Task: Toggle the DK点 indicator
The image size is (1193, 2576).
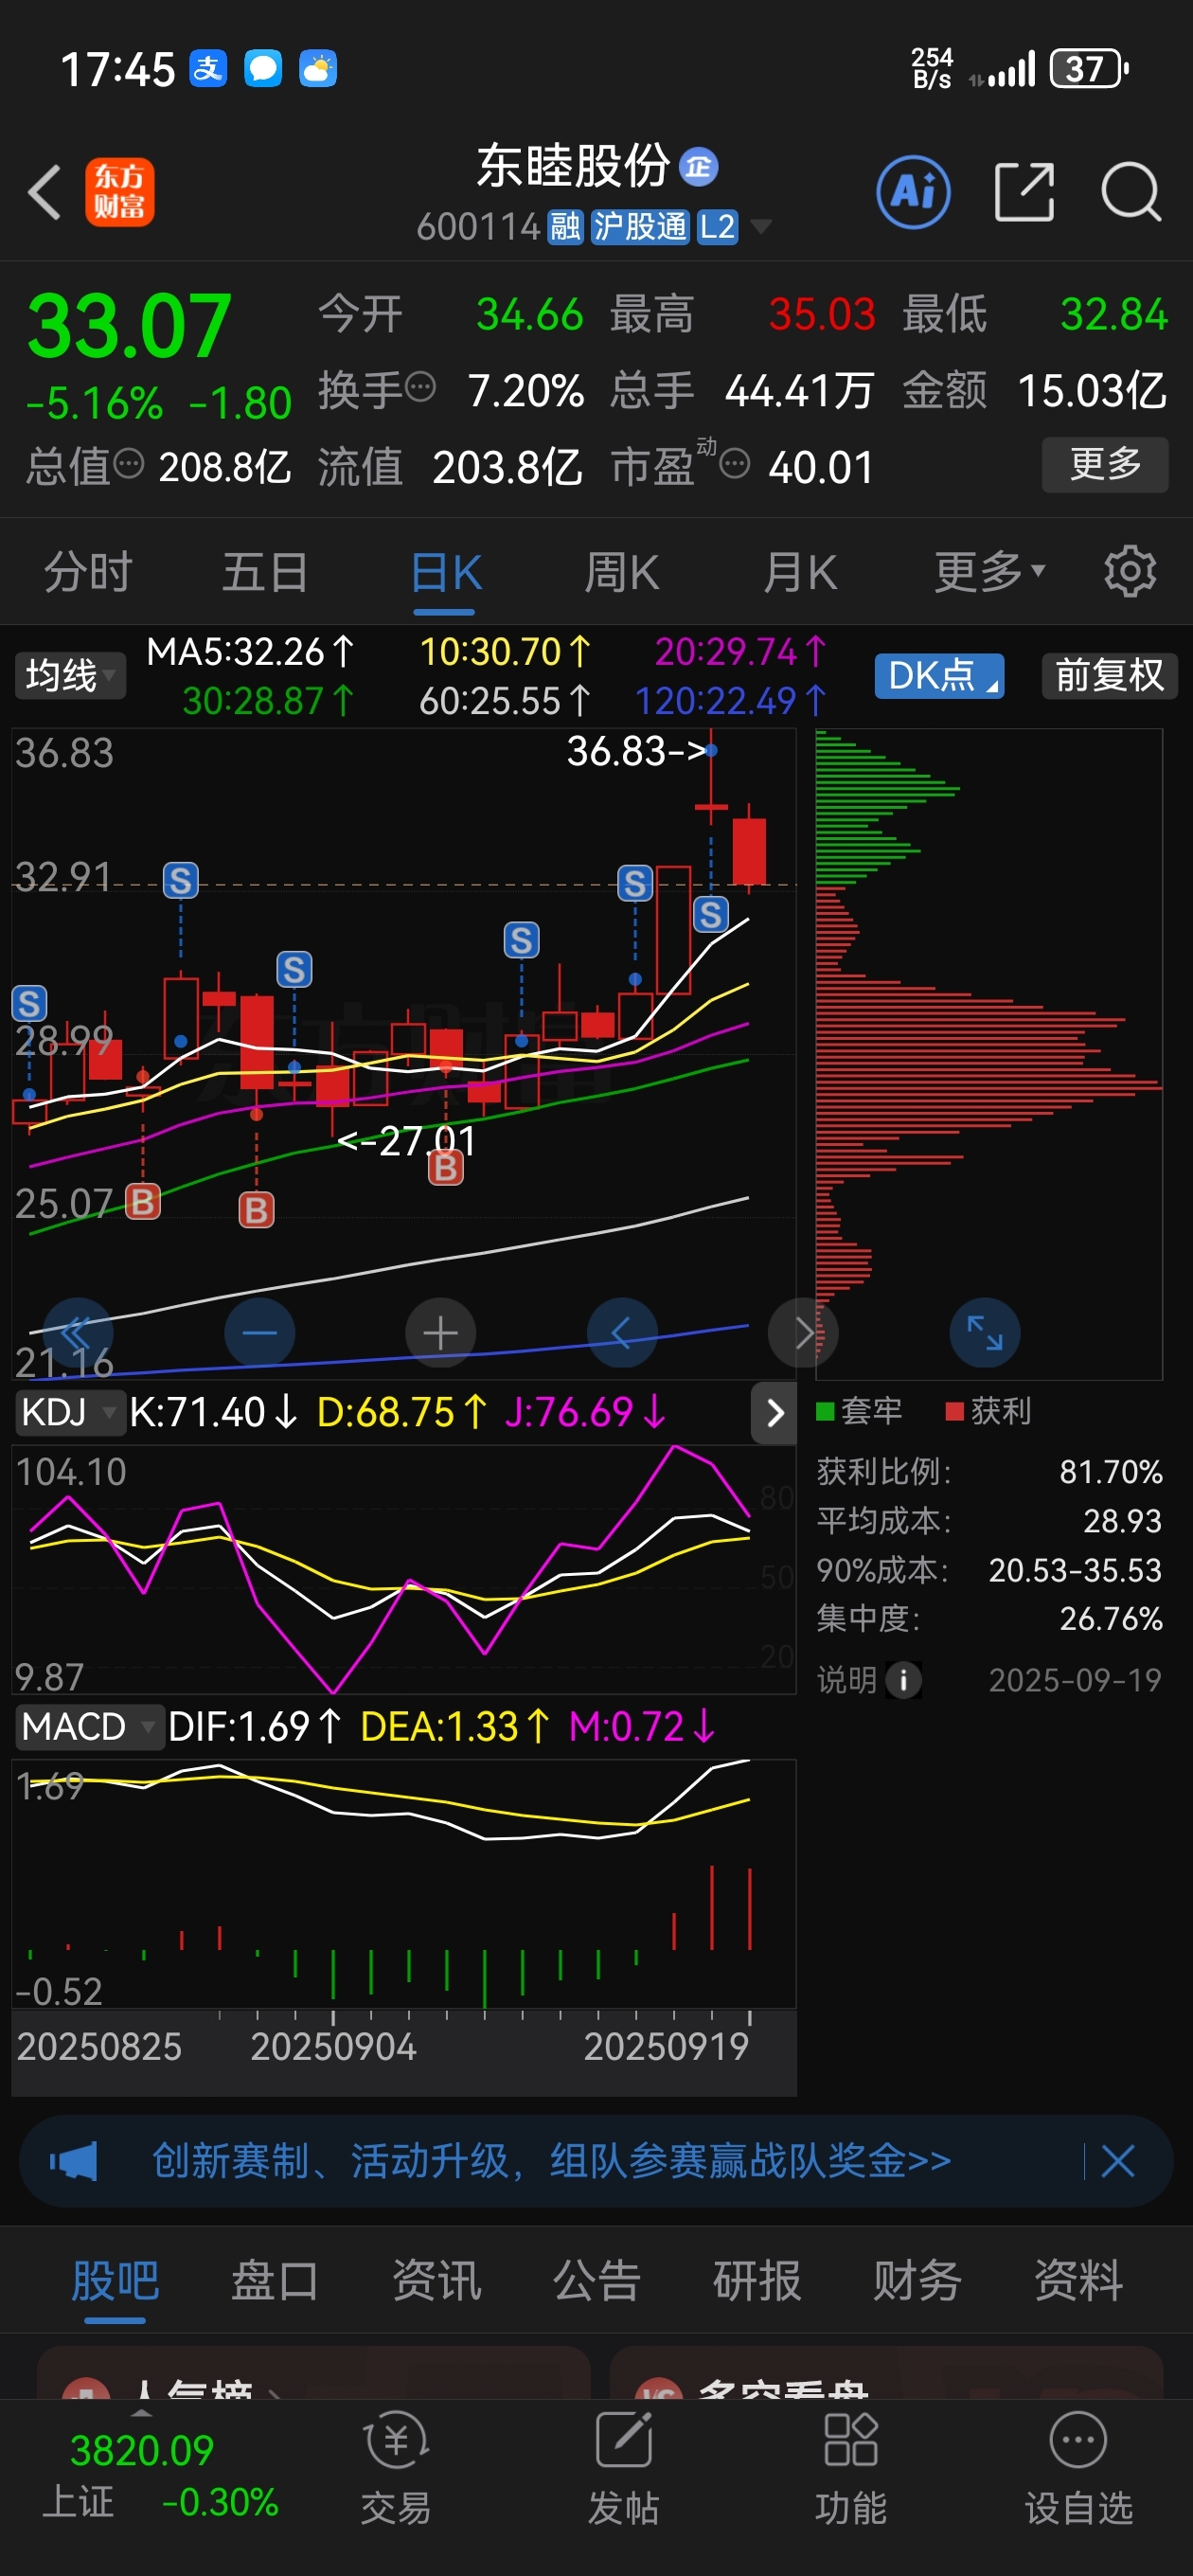Action: [939, 676]
